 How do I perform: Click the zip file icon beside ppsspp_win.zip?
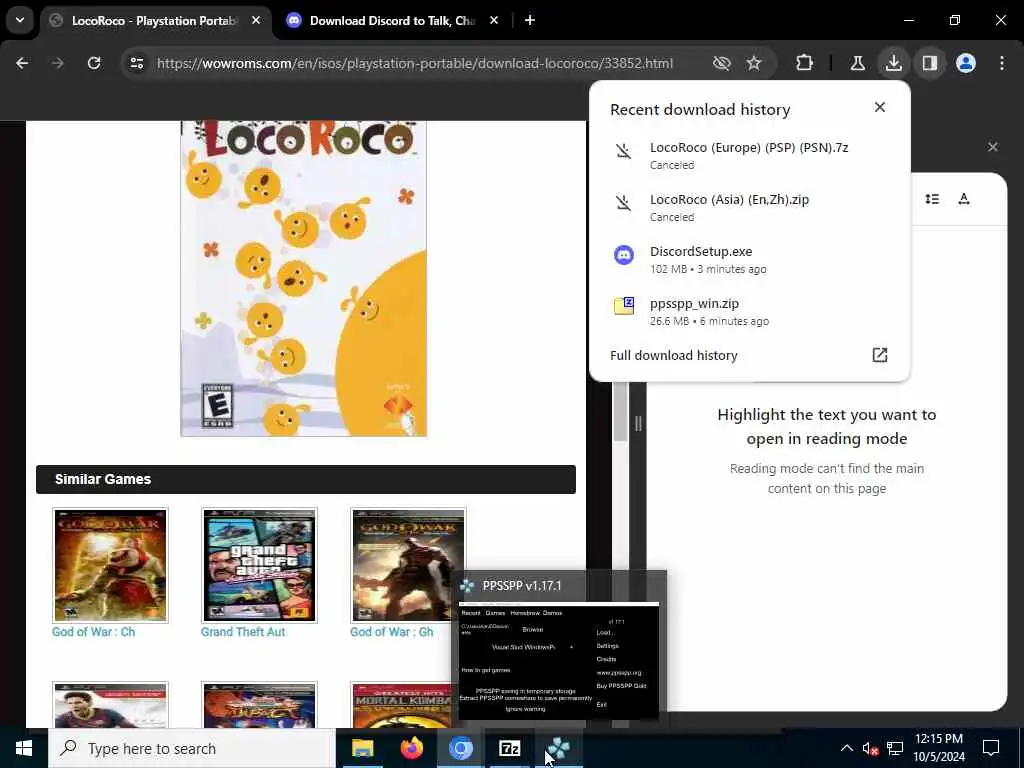pos(624,306)
